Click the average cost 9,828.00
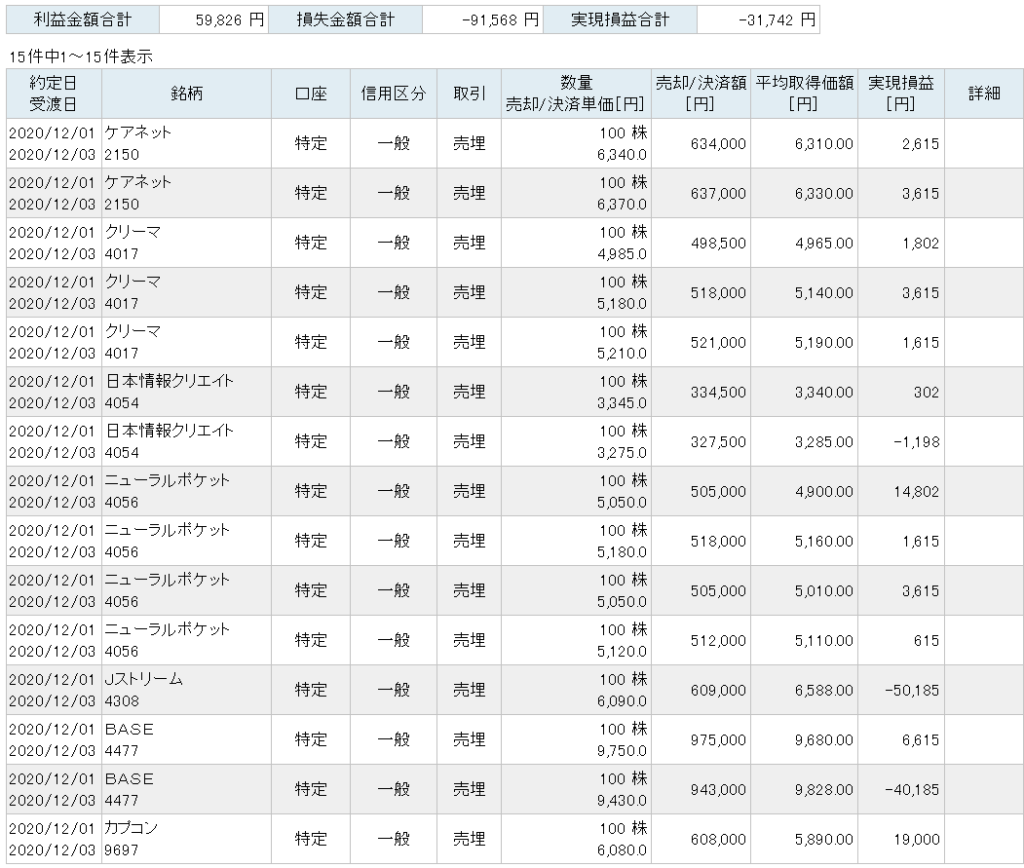The height and width of the screenshot is (868, 1024). pyautogui.click(x=824, y=789)
